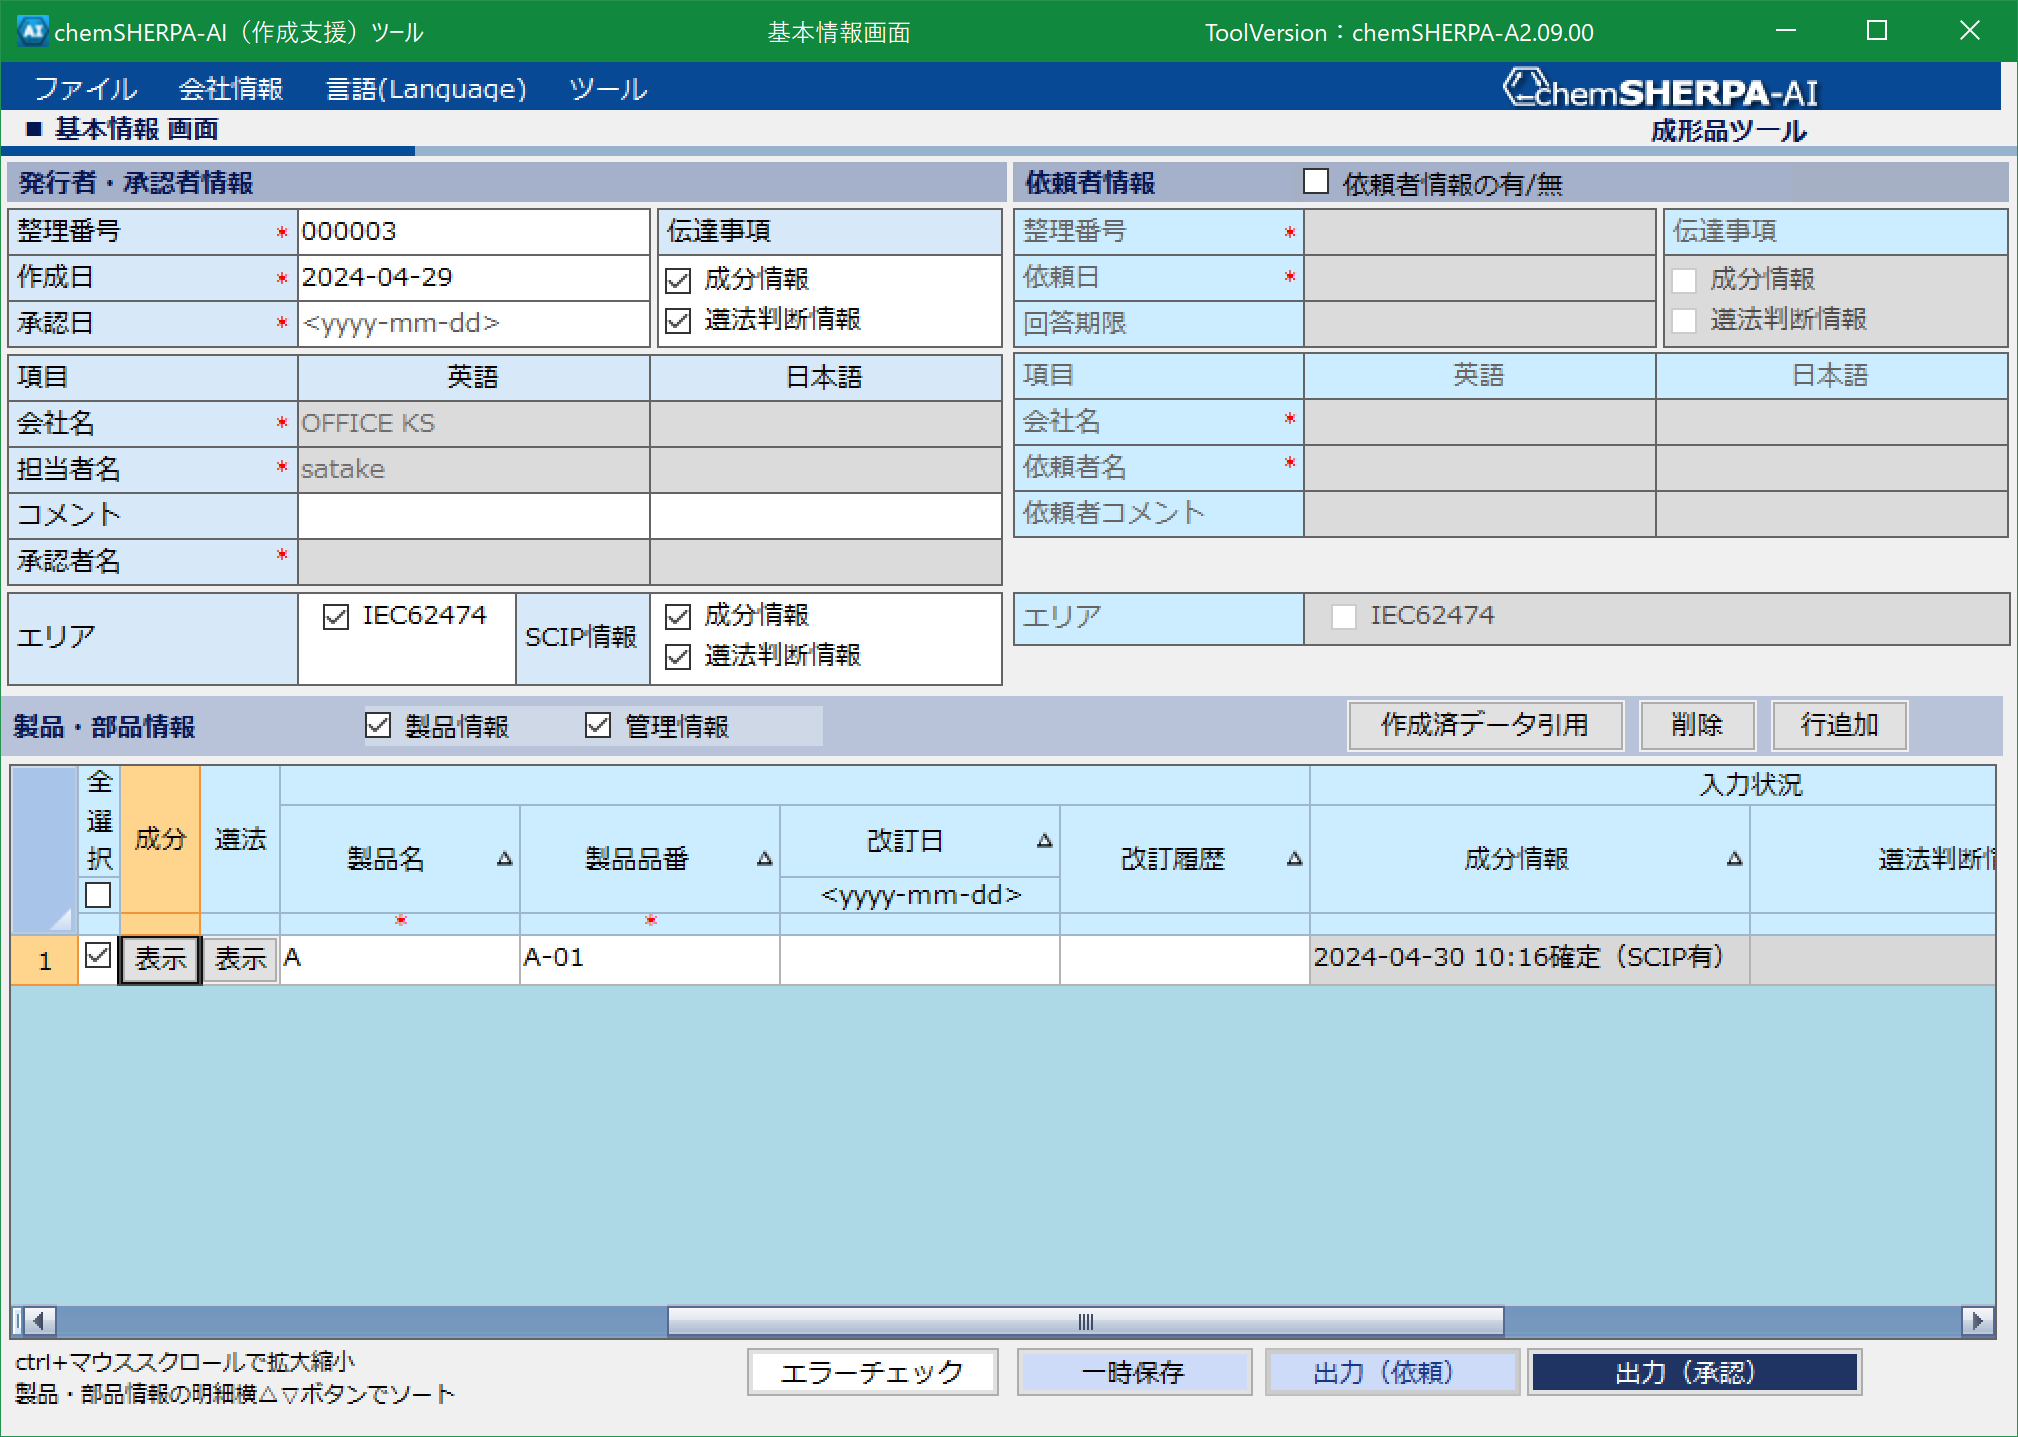The image size is (2018, 1437).
Task: Click 出力（承認） to export
Action: (1694, 1372)
